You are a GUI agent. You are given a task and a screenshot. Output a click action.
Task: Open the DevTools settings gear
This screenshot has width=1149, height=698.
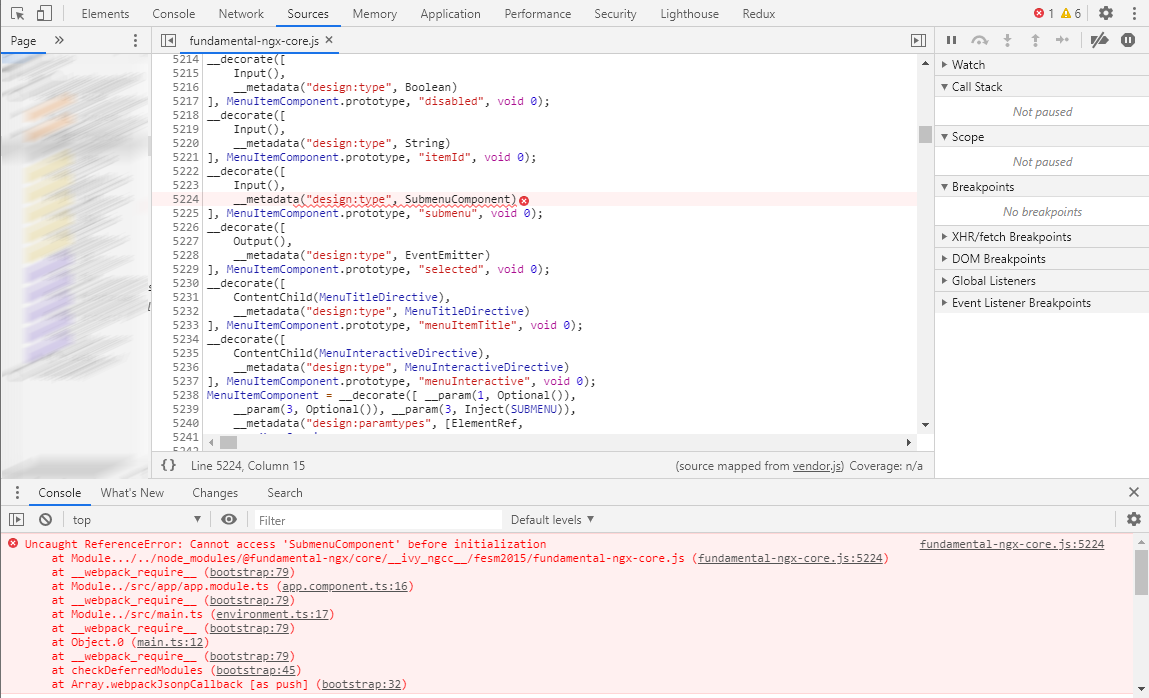click(x=1106, y=13)
